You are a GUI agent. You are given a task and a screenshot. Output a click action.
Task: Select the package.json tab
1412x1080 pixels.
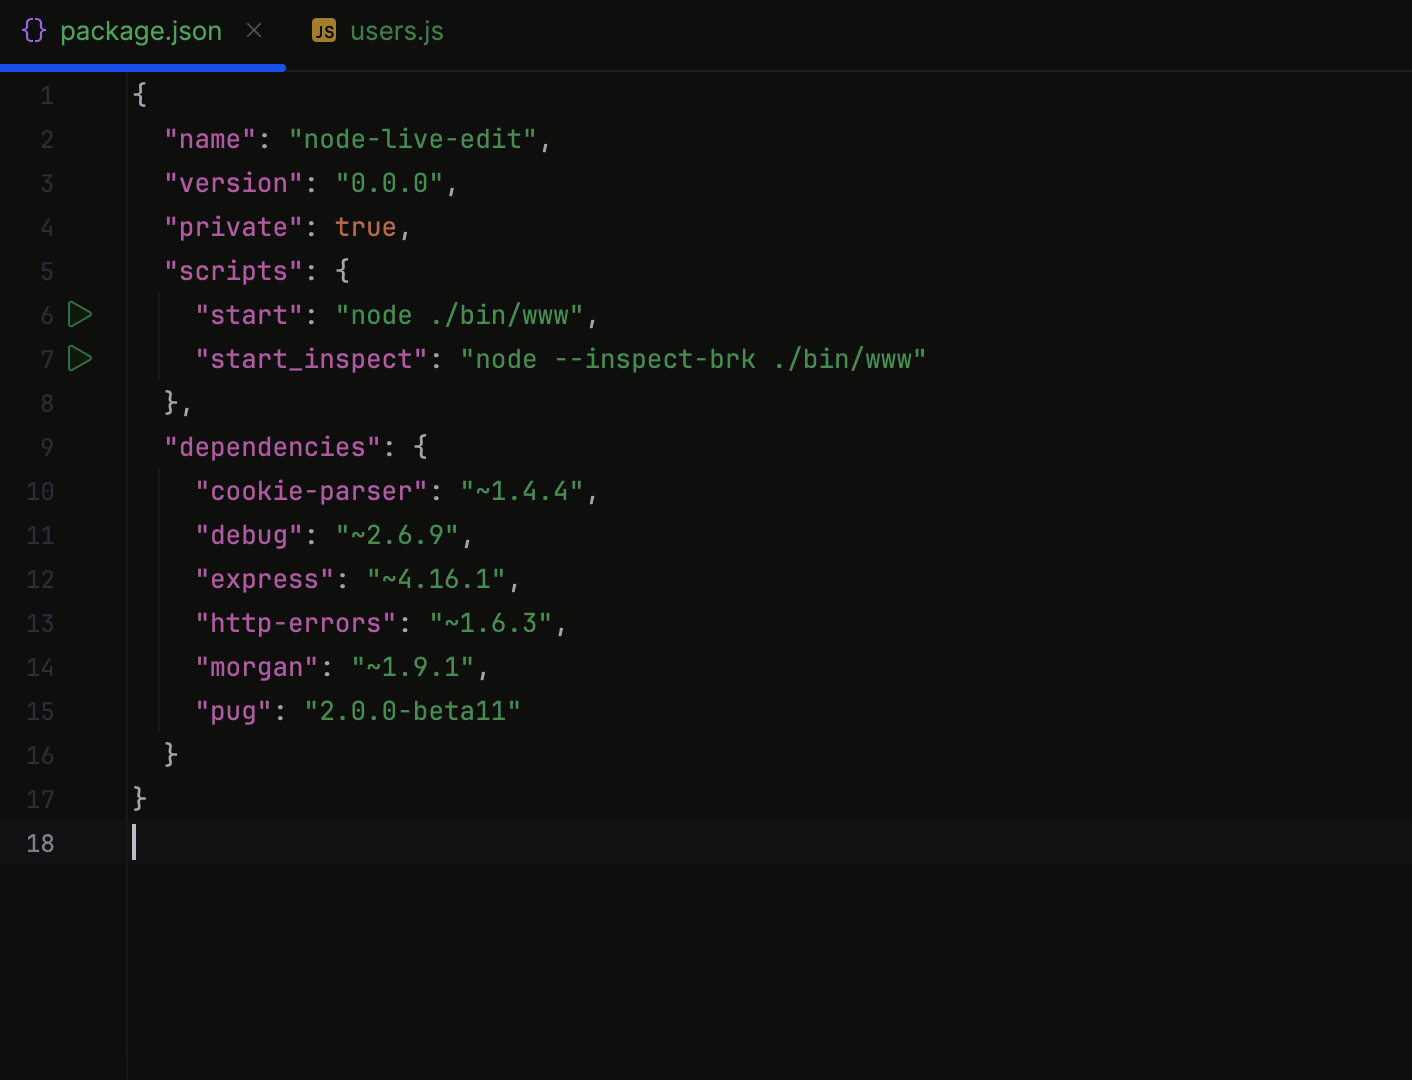pos(141,31)
